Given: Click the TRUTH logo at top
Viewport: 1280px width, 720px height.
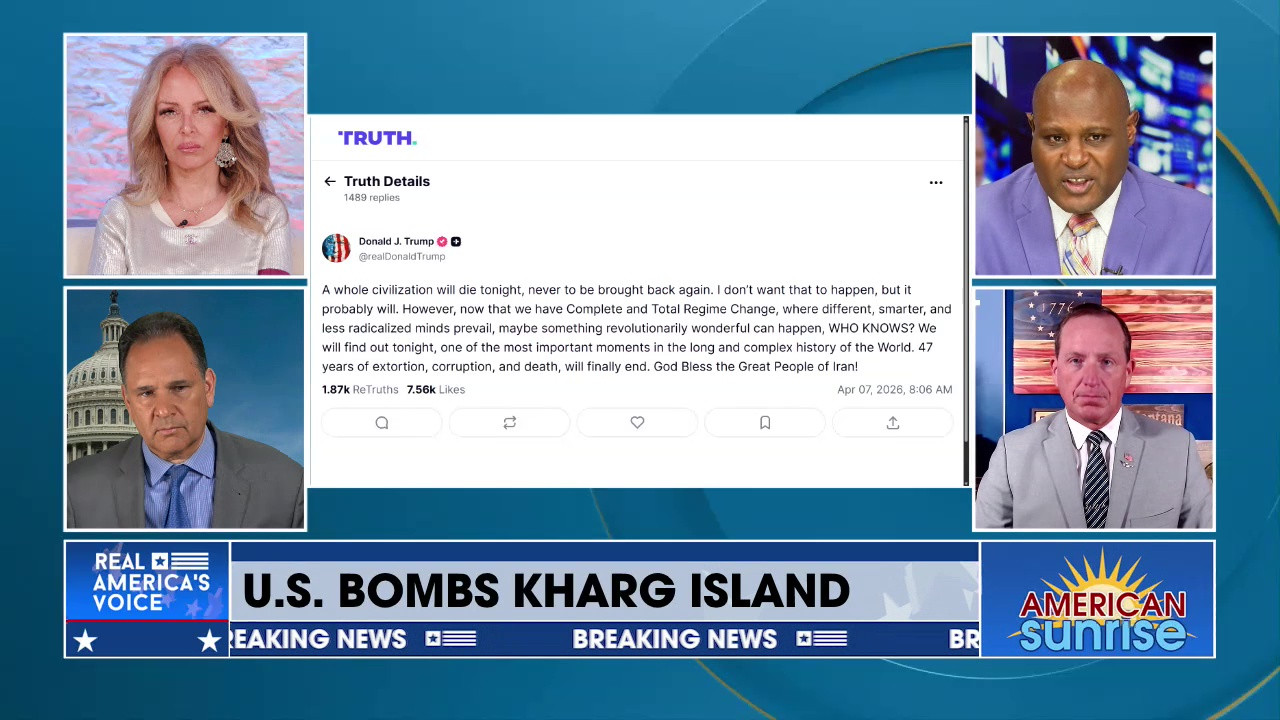Looking at the screenshot, I should [x=377, y=138].
